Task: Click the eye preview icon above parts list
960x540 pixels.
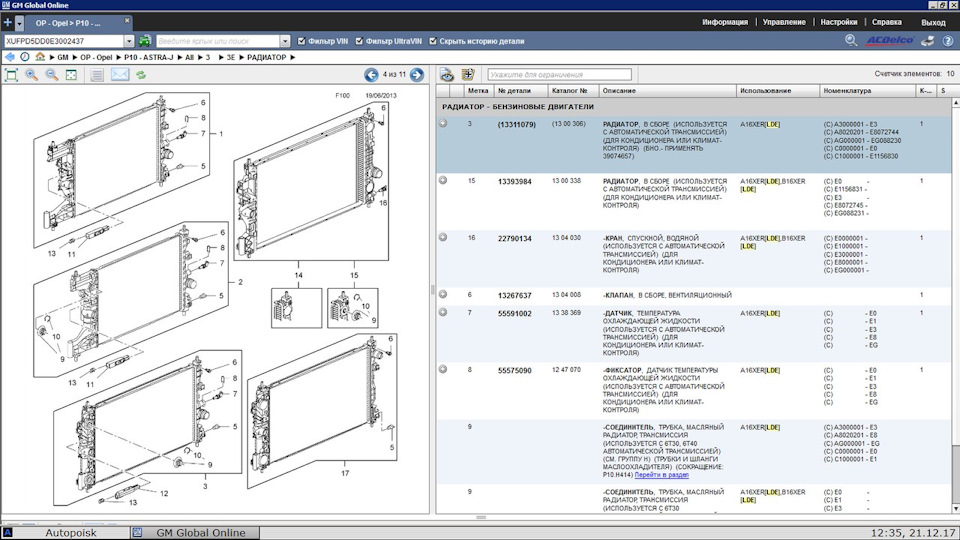Action: pos(447,75)
